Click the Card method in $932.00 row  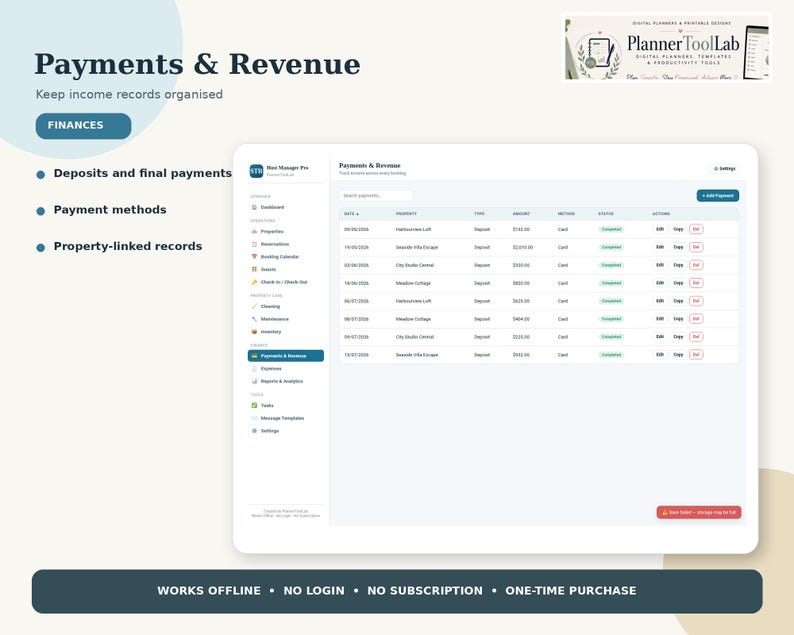pyautogui.click(x=563, y=355)
